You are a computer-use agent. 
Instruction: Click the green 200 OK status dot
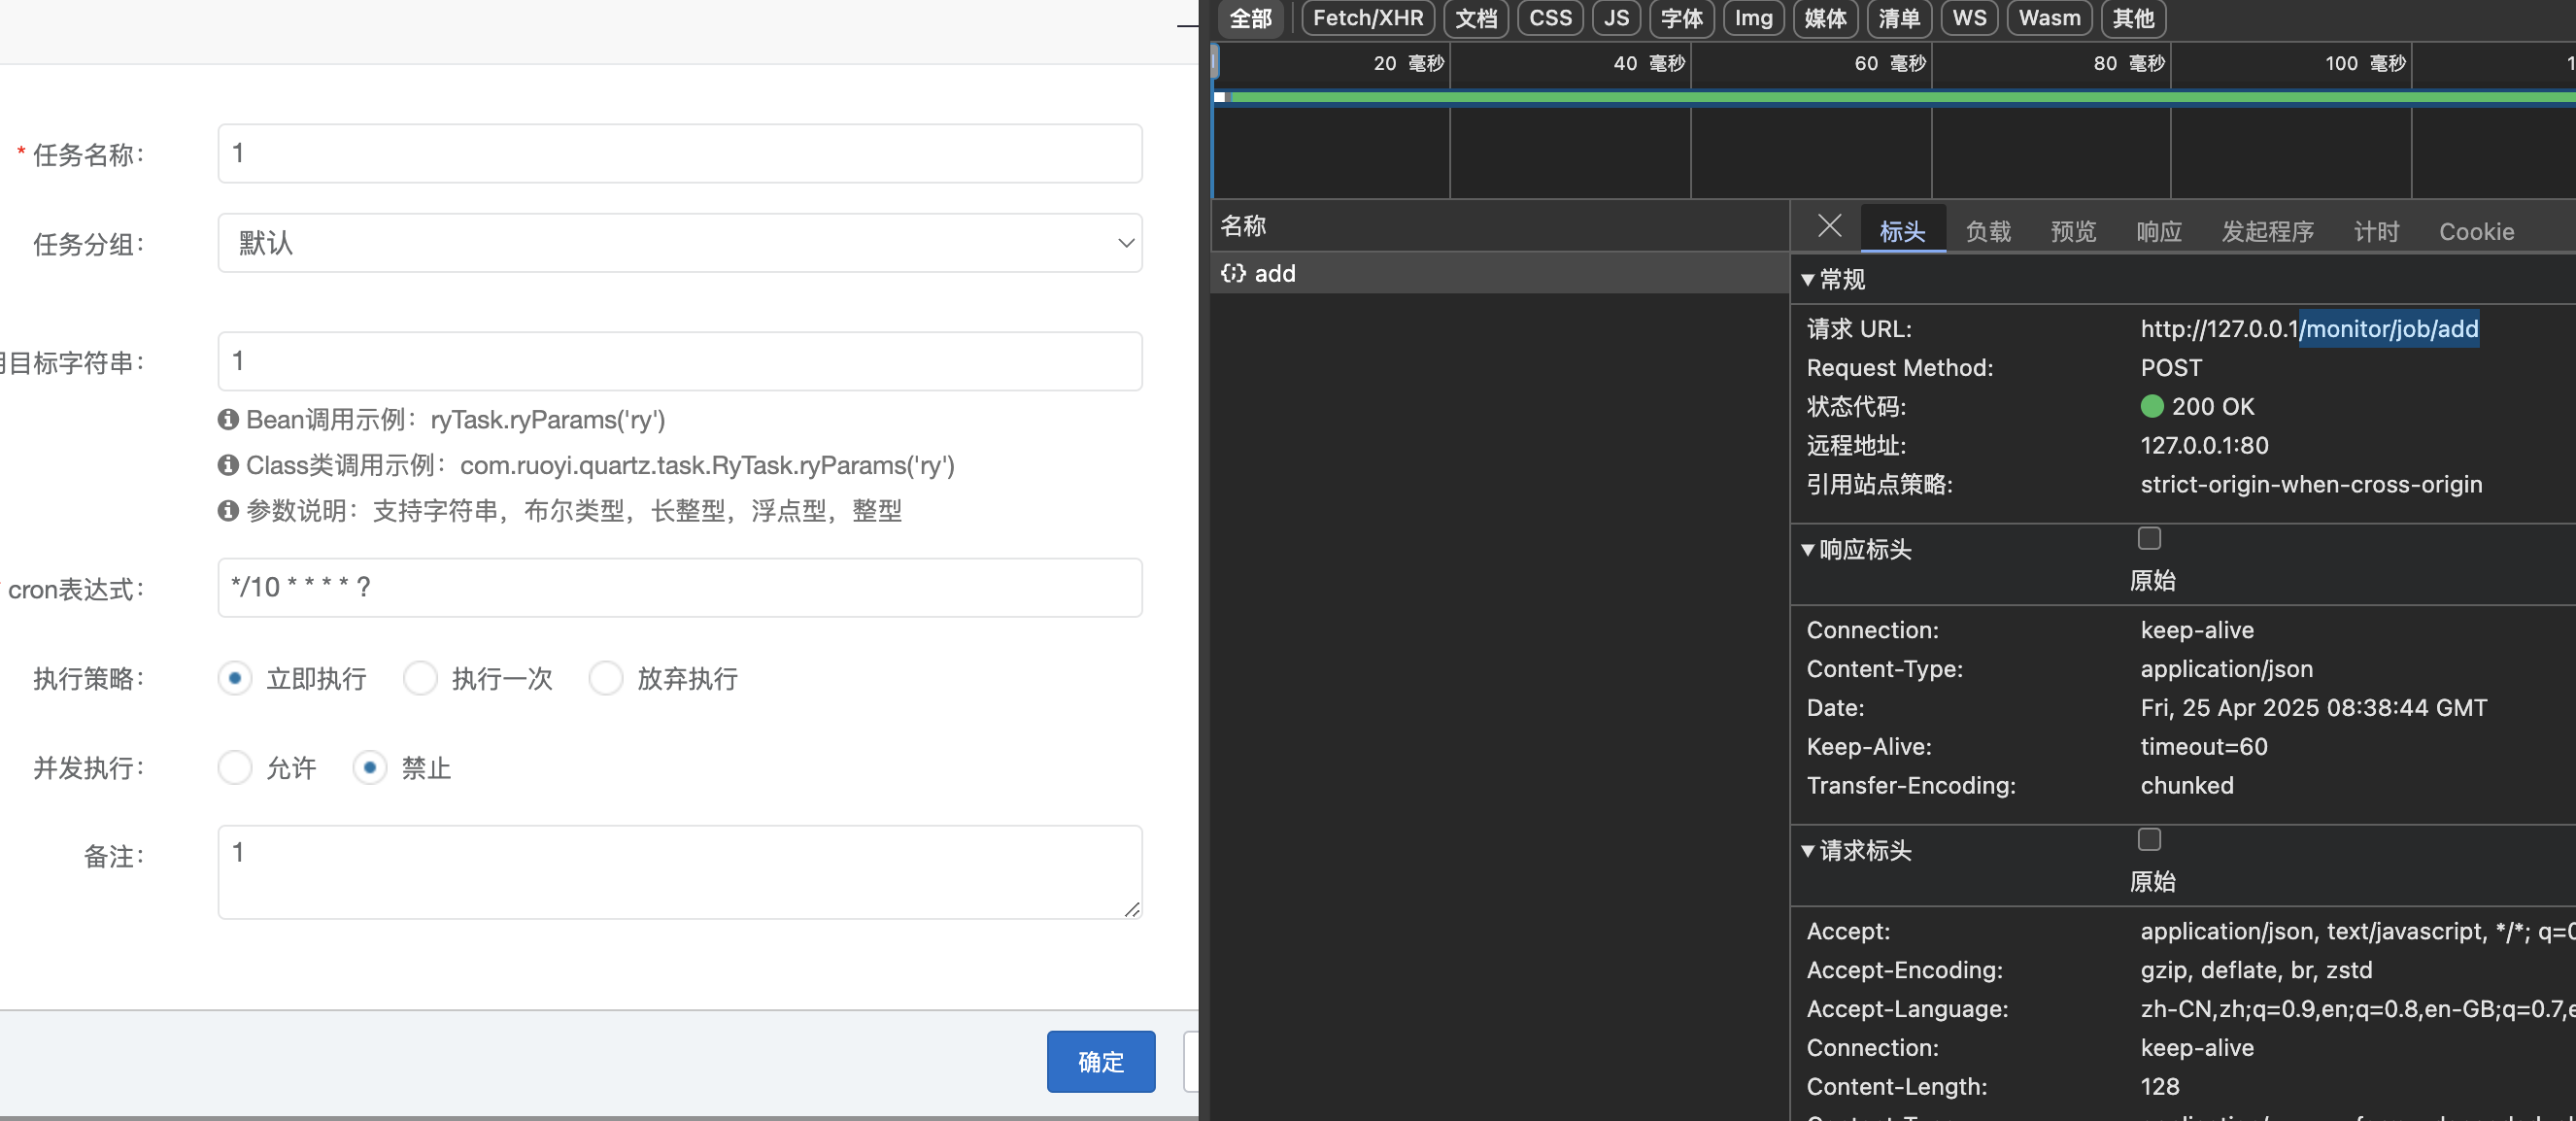pos(2151,406)
